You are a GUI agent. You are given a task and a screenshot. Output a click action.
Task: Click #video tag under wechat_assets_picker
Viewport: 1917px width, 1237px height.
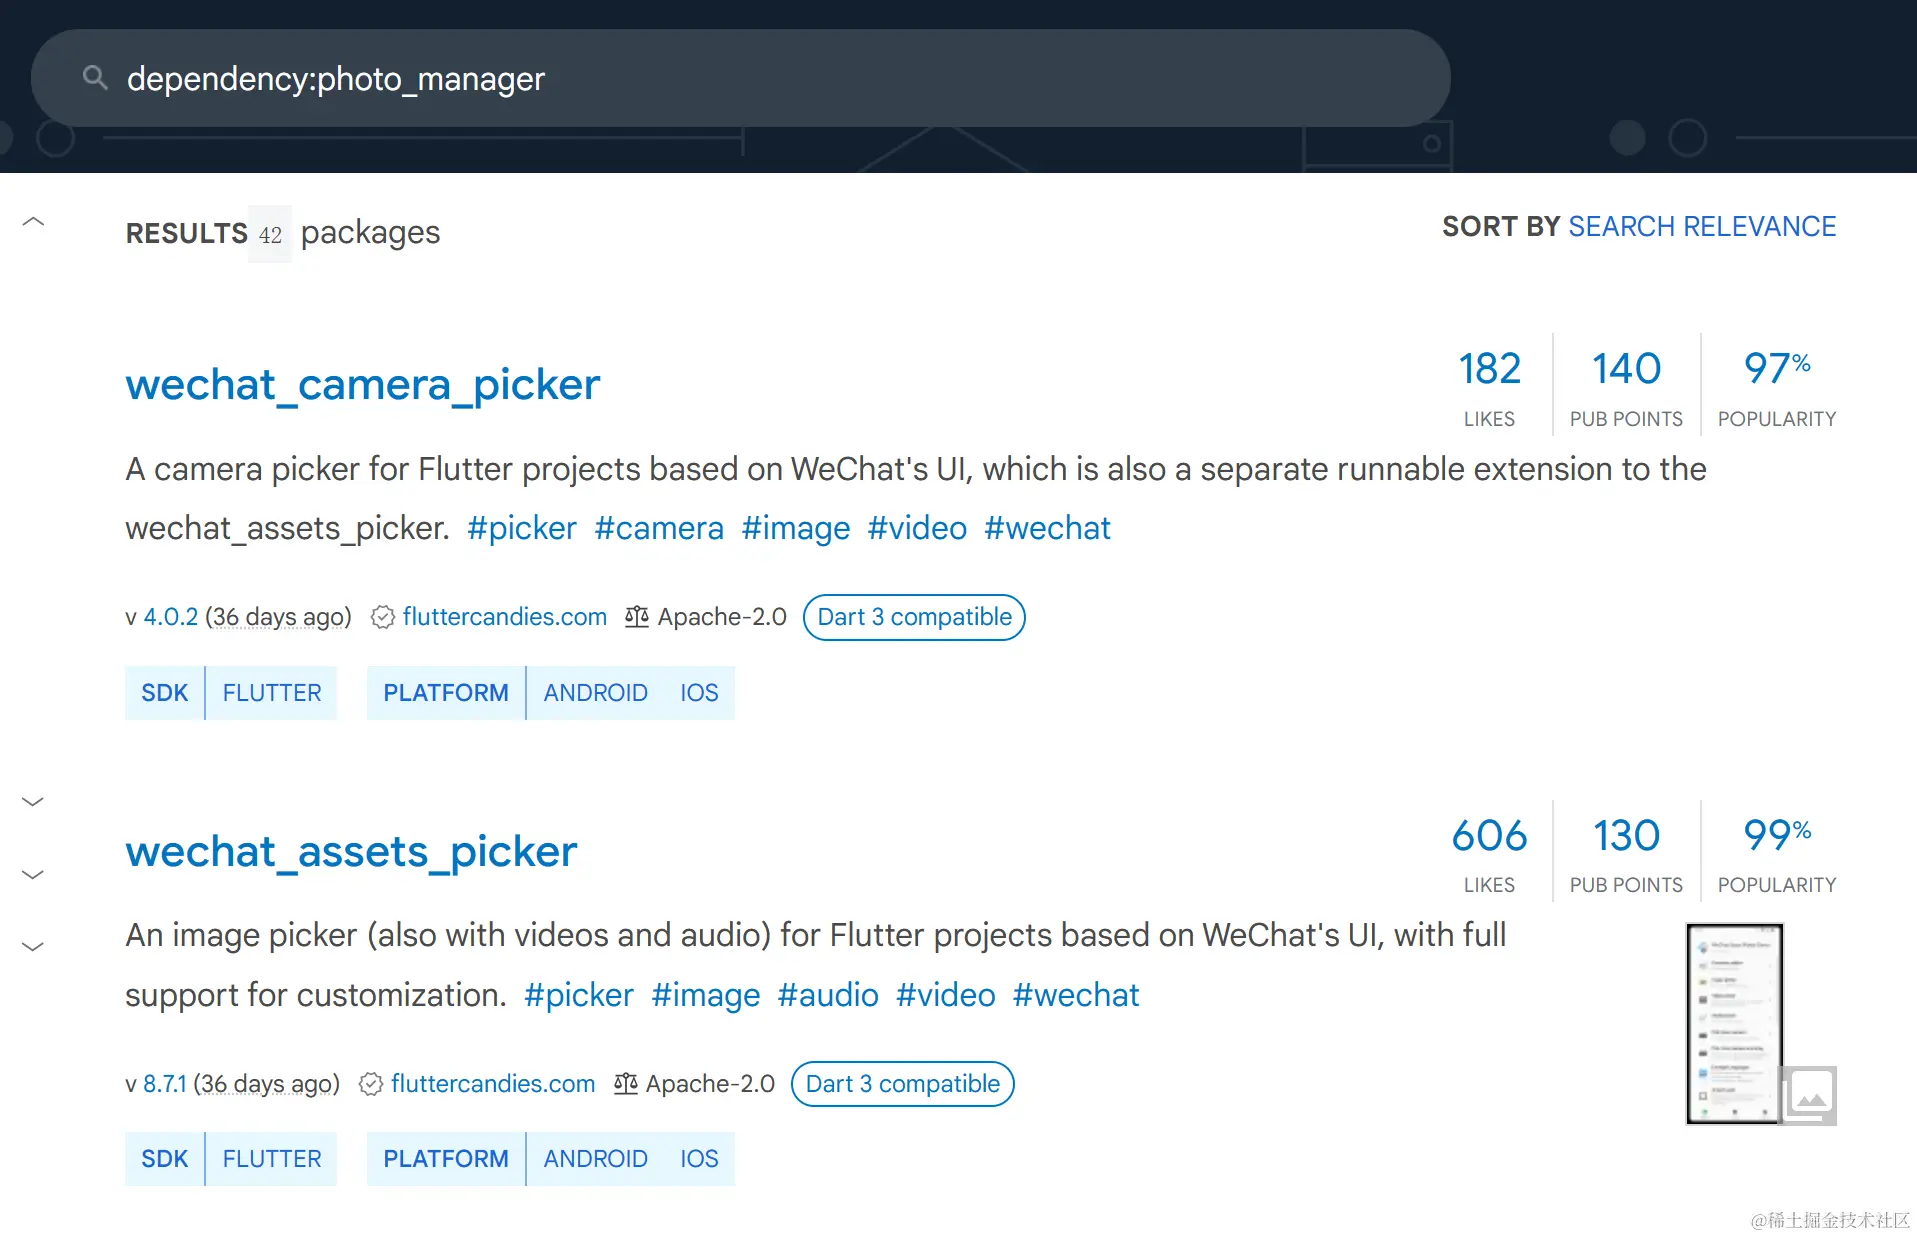tap(946, 995)
